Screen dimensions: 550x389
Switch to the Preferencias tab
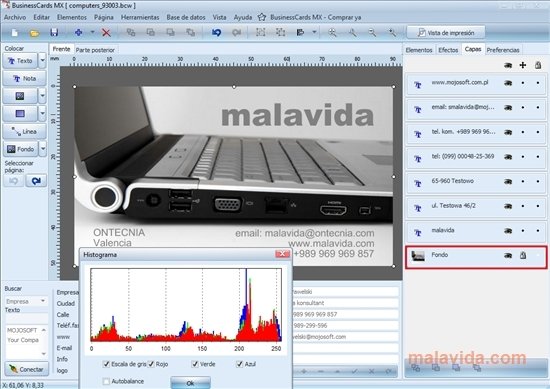point(503,50)
